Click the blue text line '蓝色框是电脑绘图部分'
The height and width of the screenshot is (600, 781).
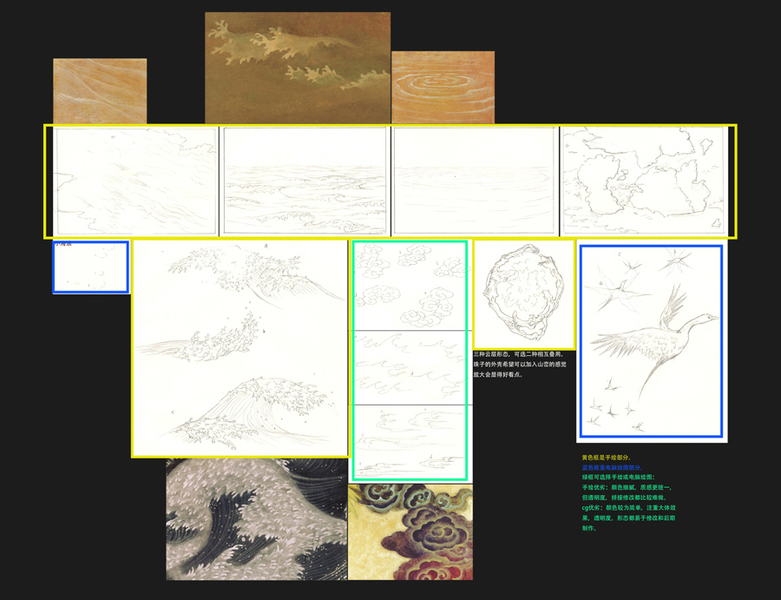tap(612, 468)
